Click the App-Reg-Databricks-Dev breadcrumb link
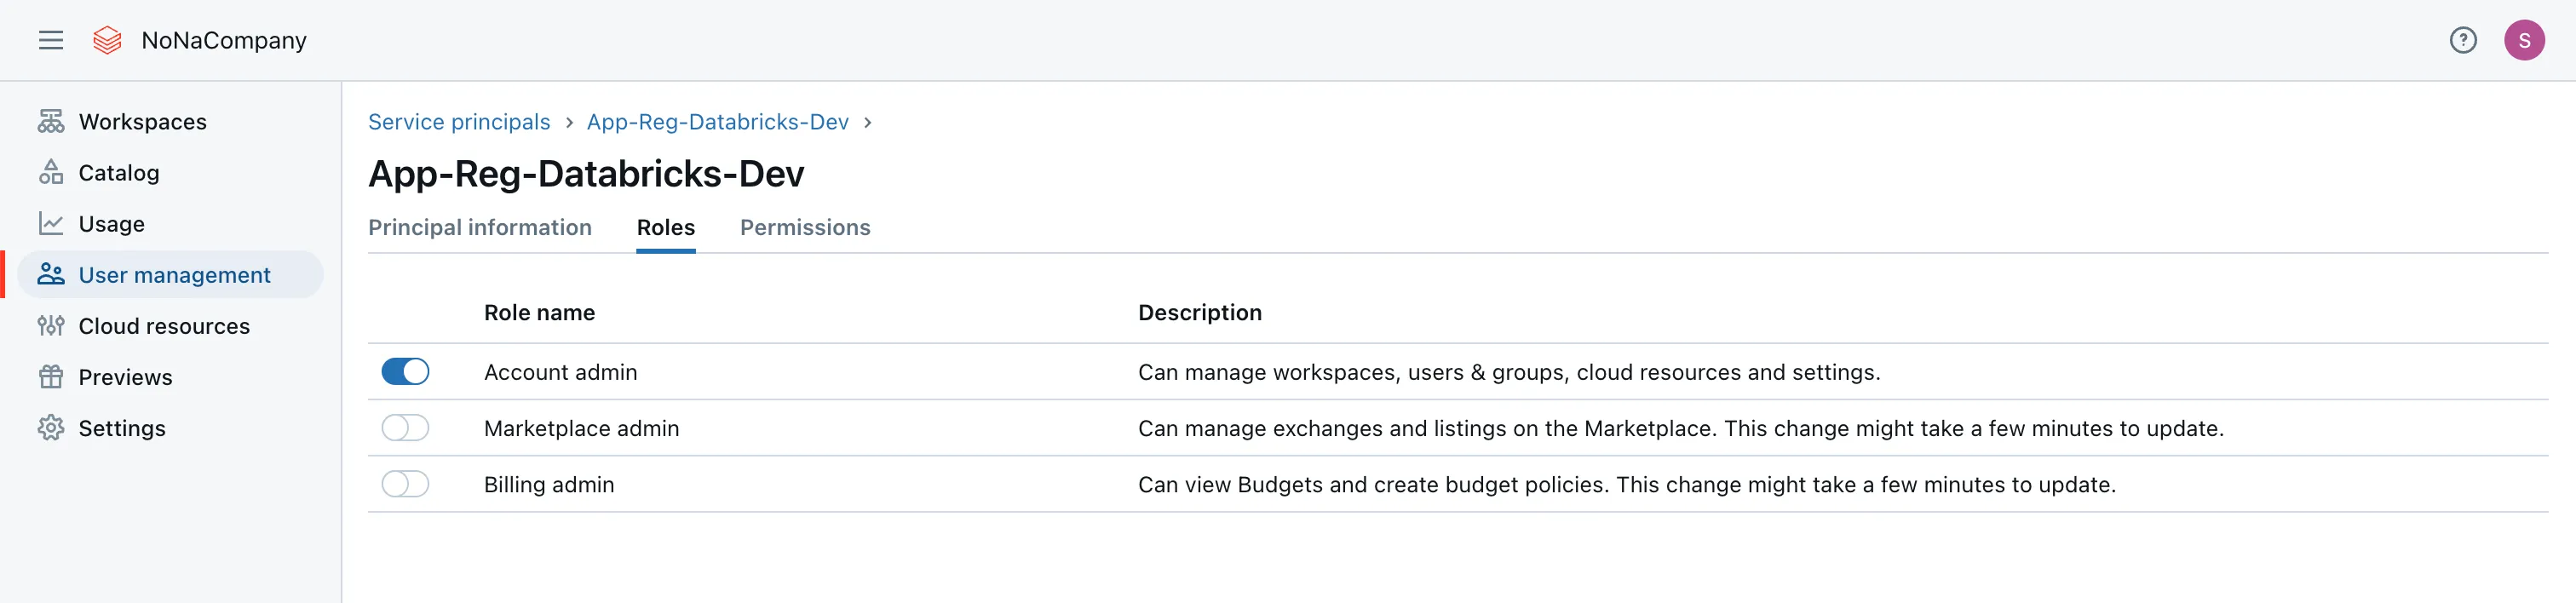2576x603 pixels. [x=717, y=122]
